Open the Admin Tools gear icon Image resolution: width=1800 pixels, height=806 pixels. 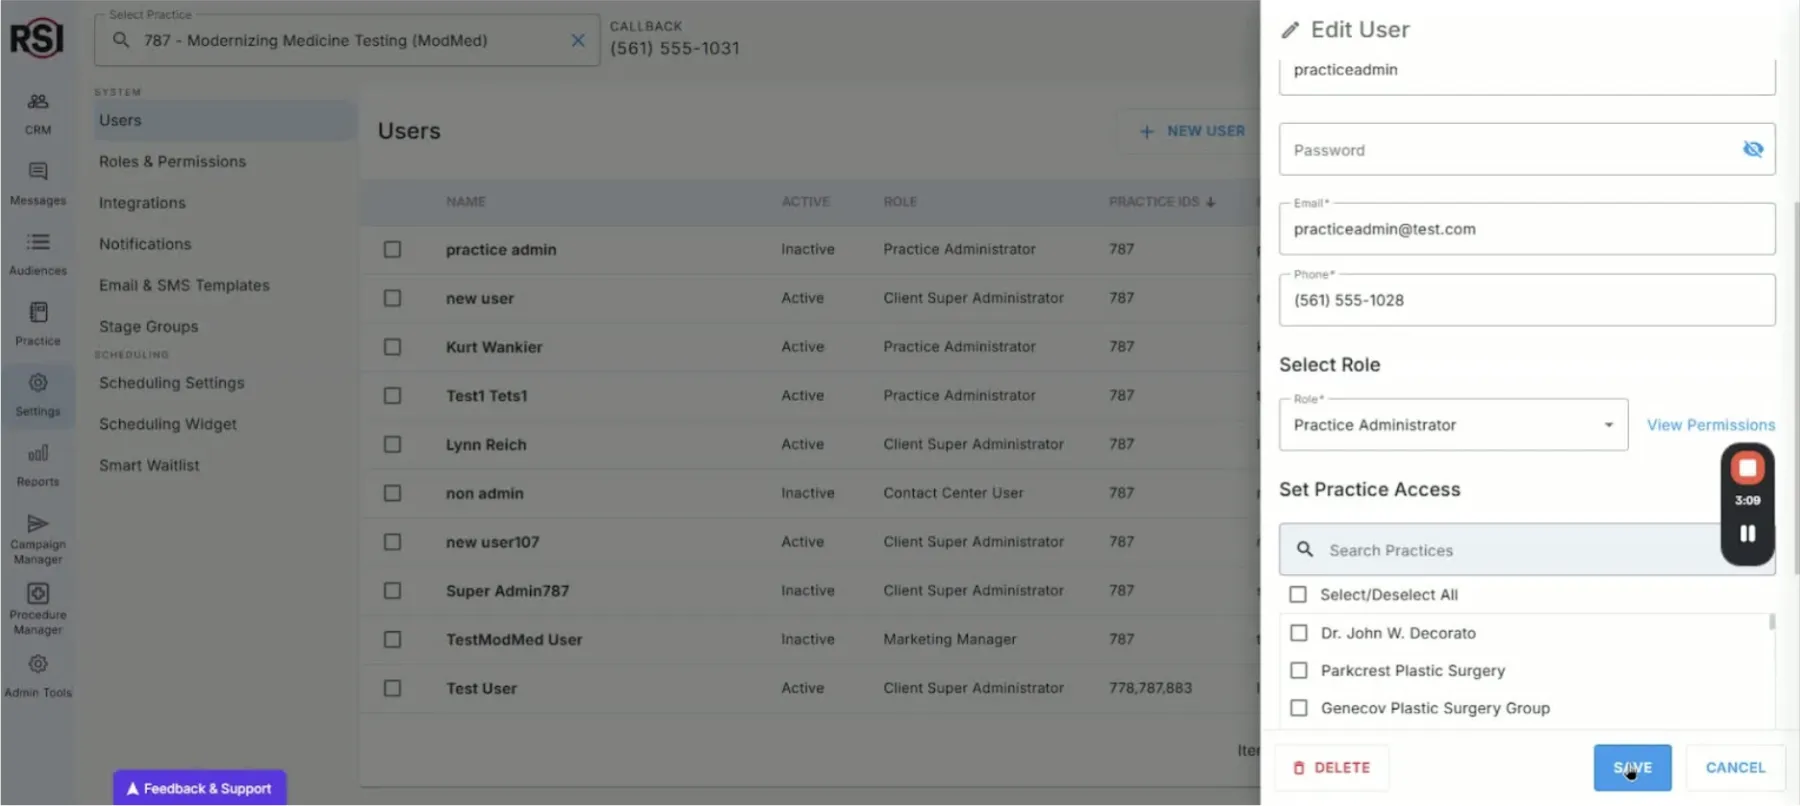click(x=38, y=665)
